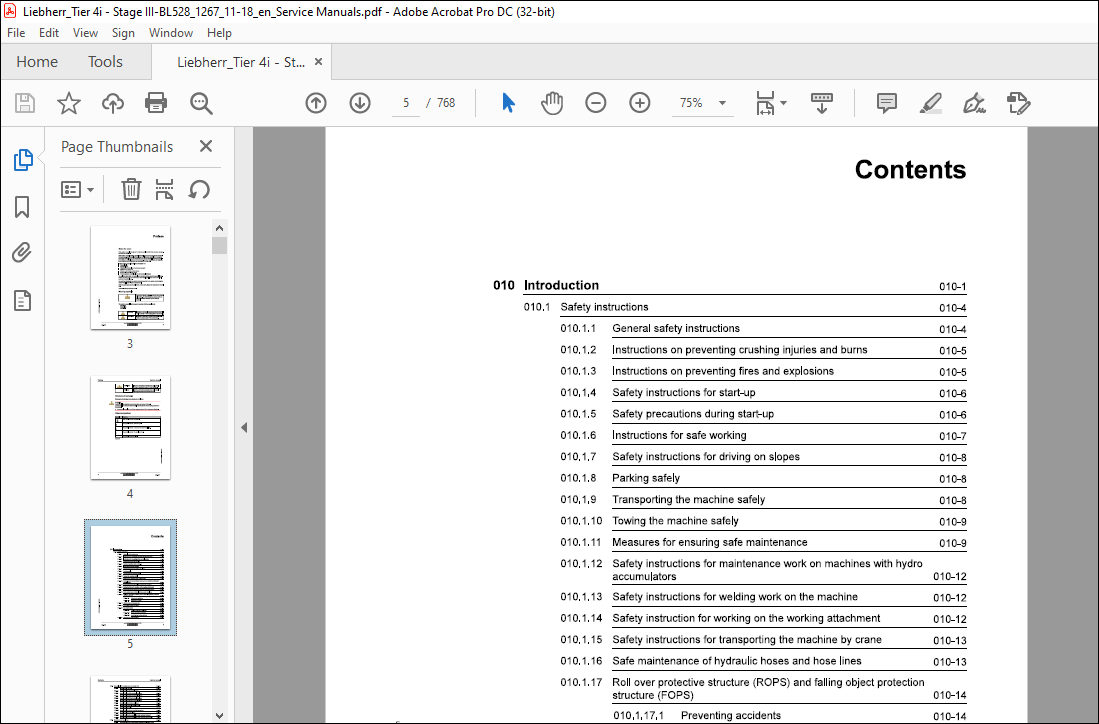The width and height of the screenshot is (1099, 724).
Task: Print the document
Action: click(x=156, y=103)
